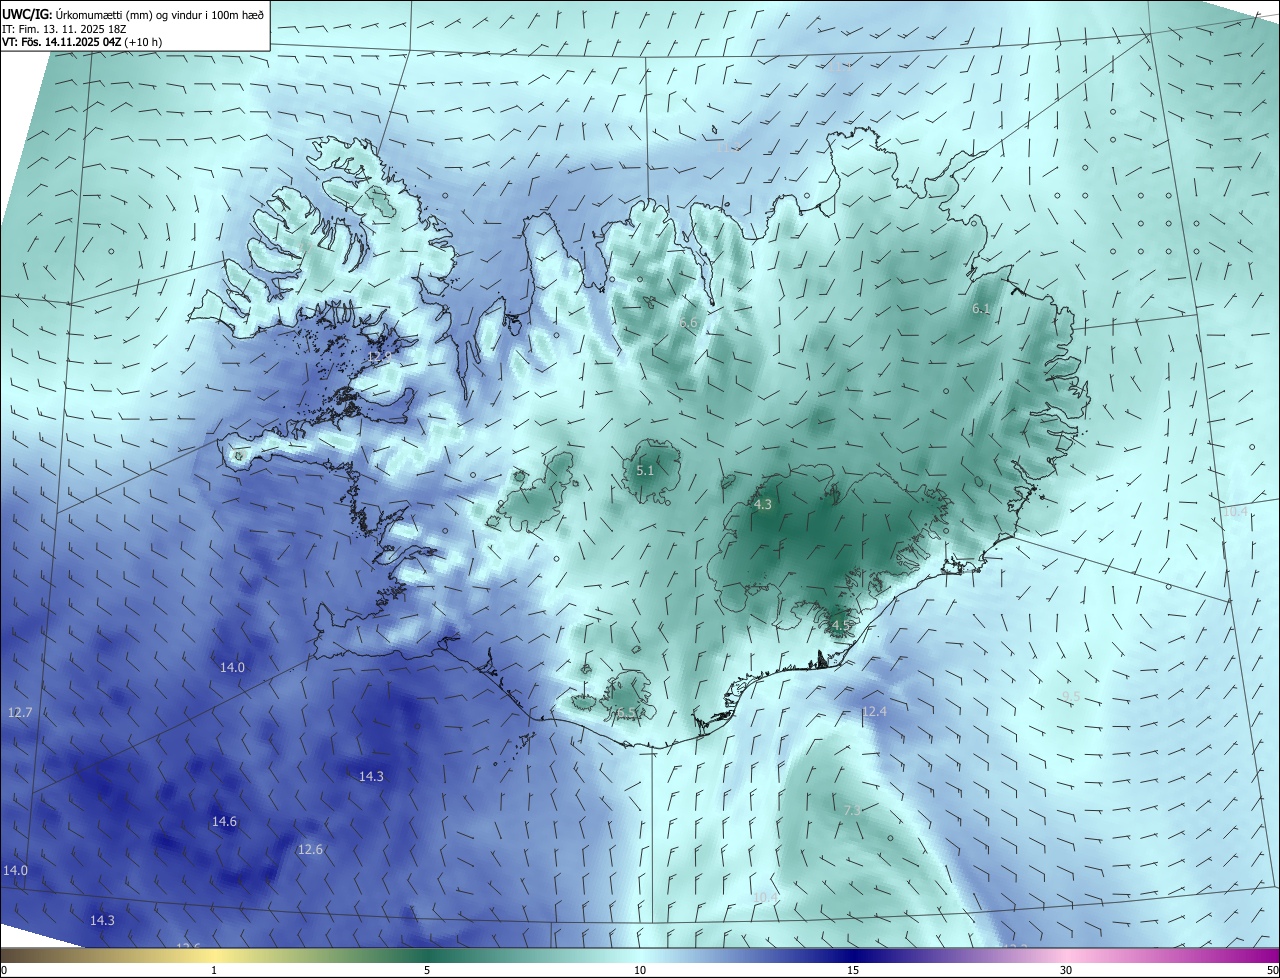Click the 50 tick on the colour scale

pyautogui.click(x=1272, y=971)
